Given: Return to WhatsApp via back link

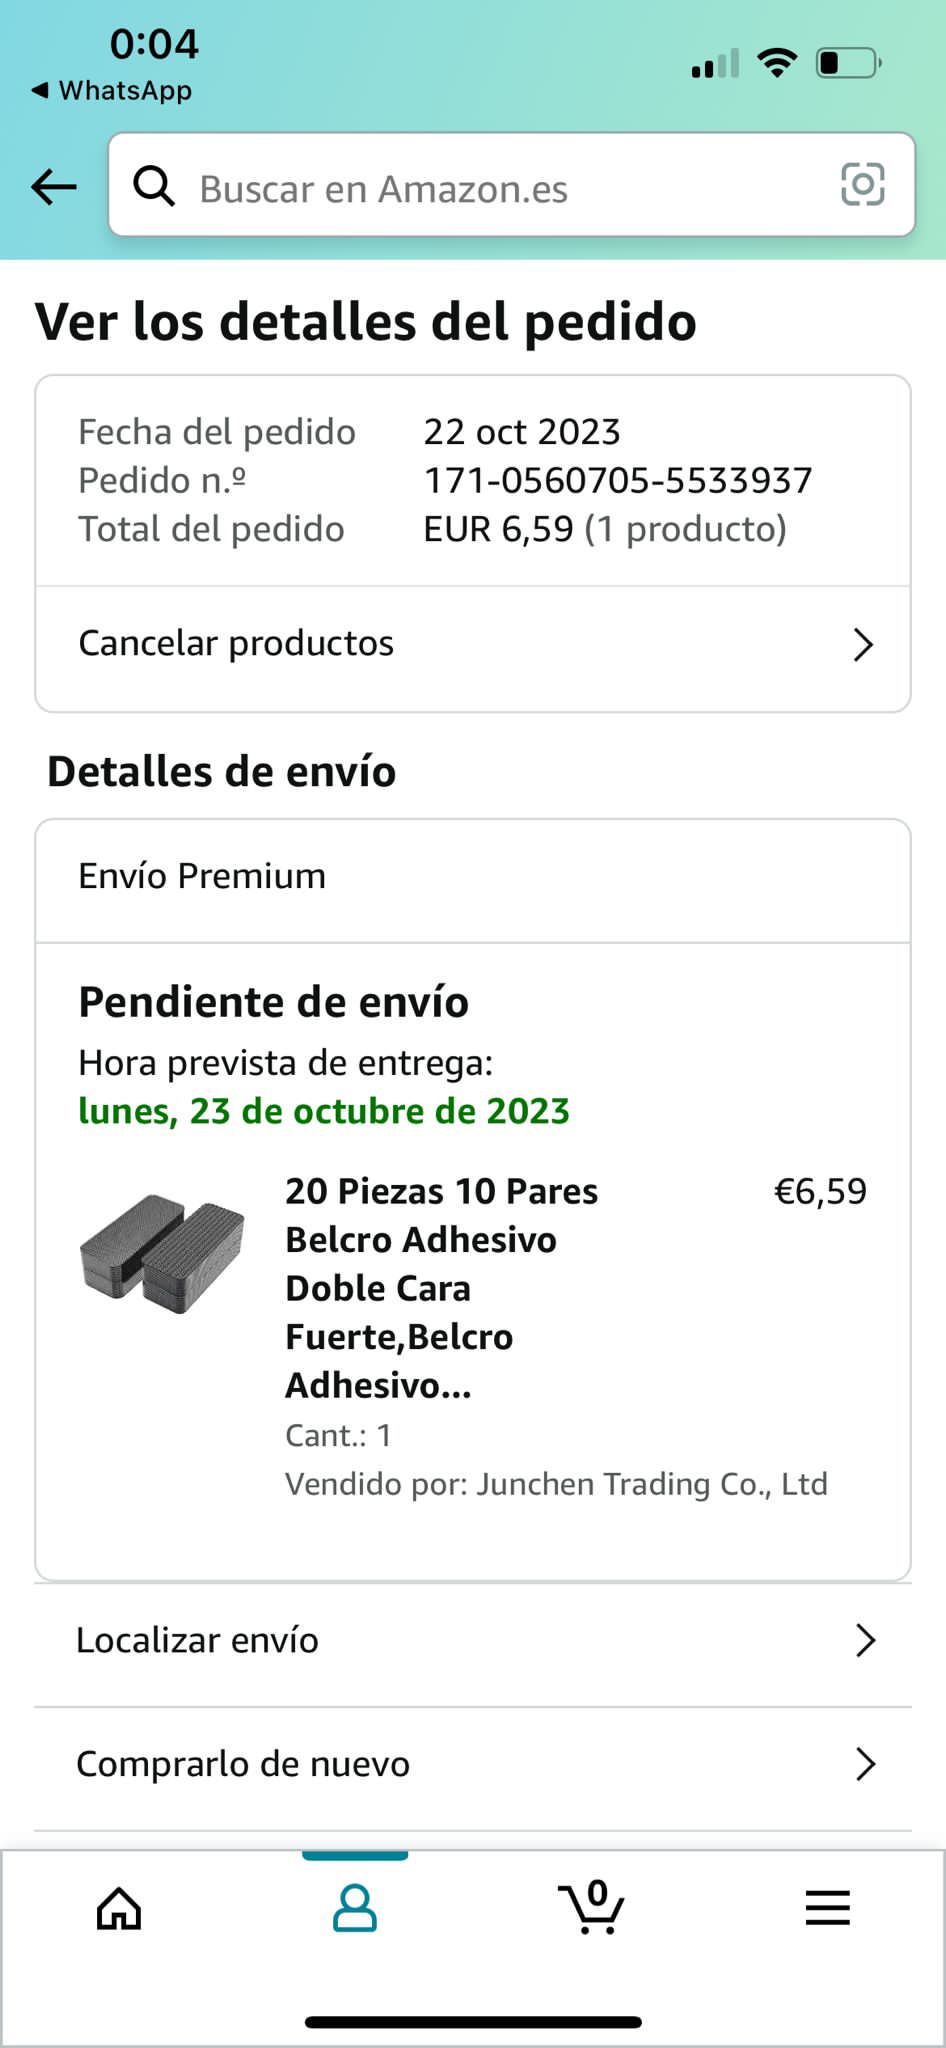Looking at the screenshot, I should 111,90.
